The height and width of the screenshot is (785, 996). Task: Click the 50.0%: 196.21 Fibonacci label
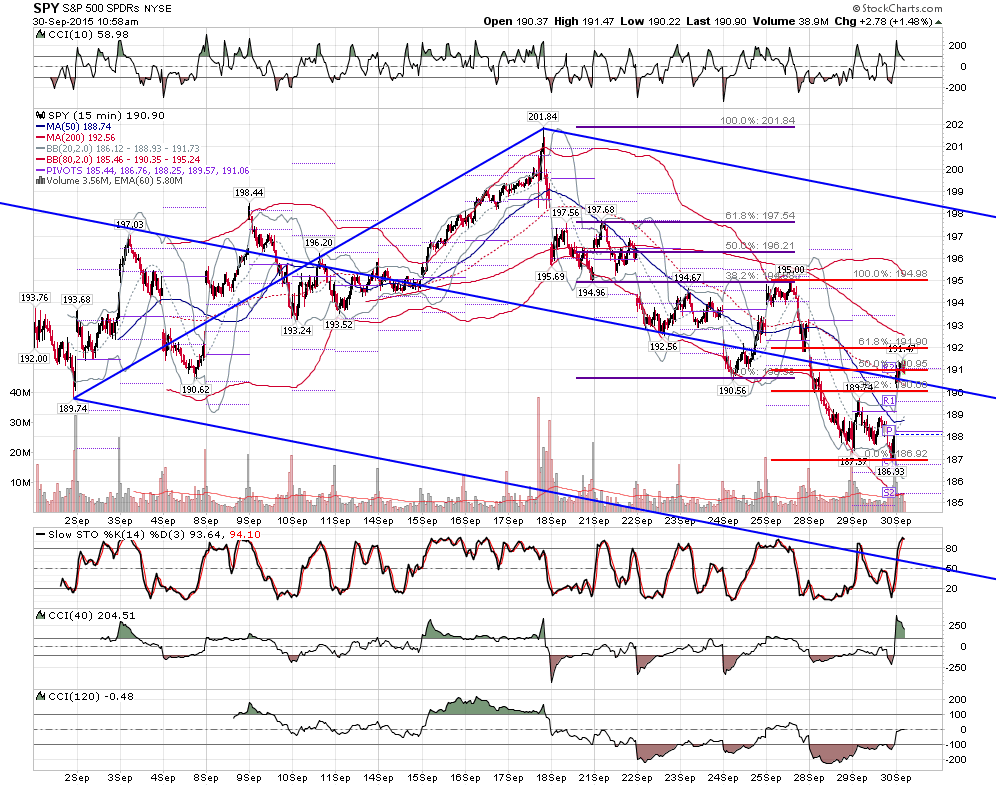(760, 246)
